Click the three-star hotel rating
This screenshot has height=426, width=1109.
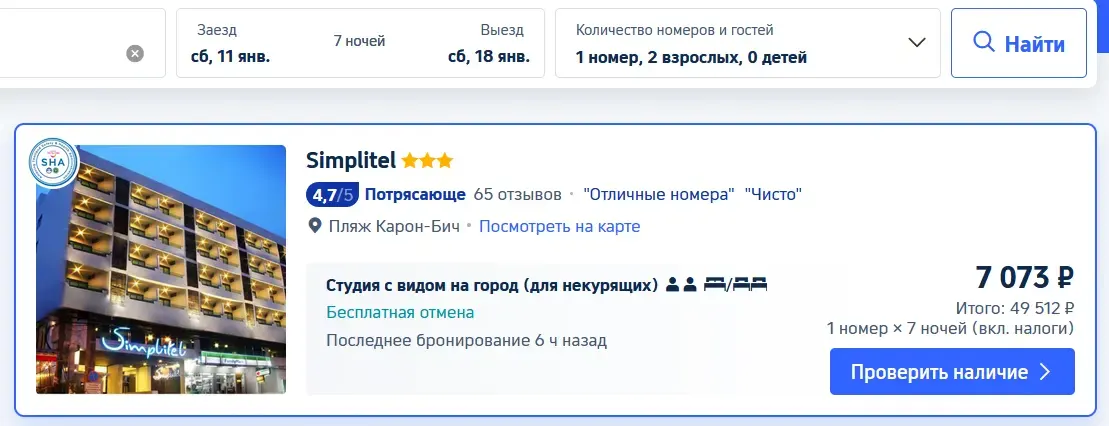pos(427,160)
